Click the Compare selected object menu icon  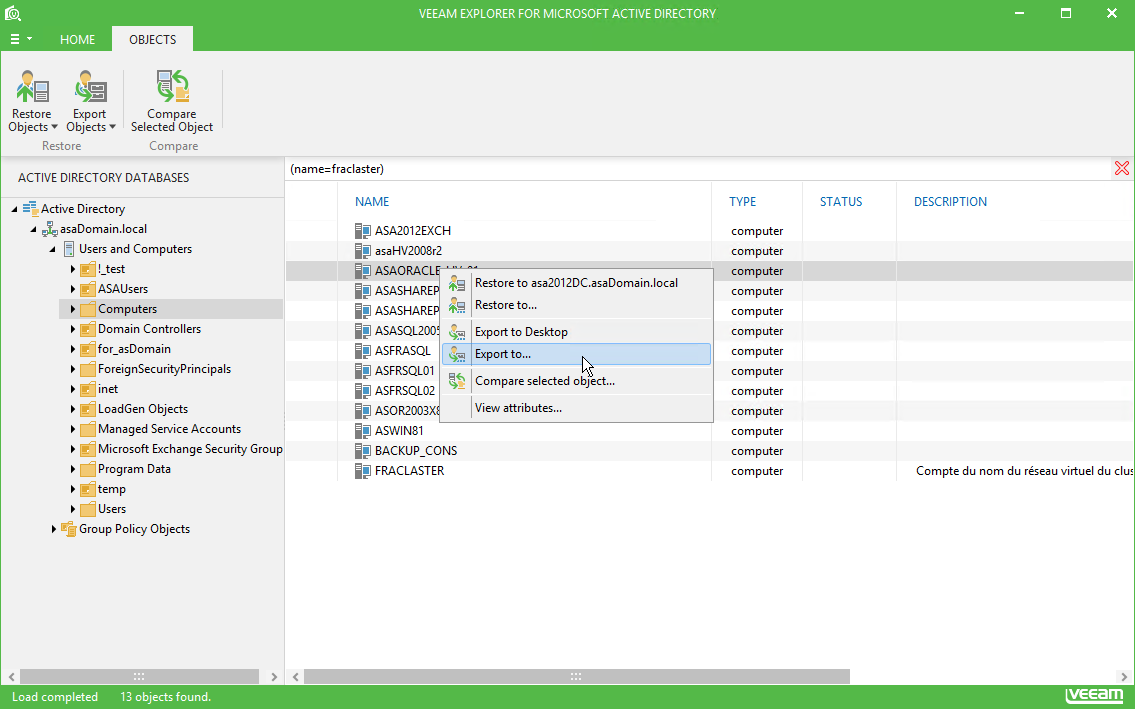coord(457,381)
